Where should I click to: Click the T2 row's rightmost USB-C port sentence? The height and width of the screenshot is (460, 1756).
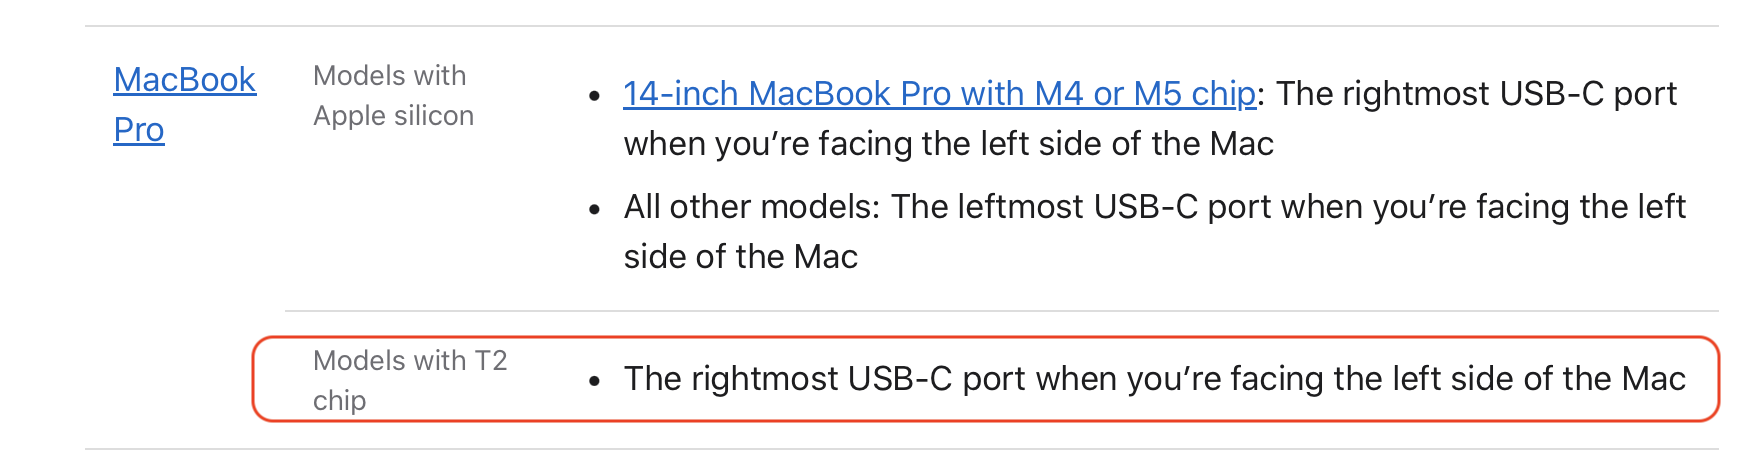[1154, 379]
